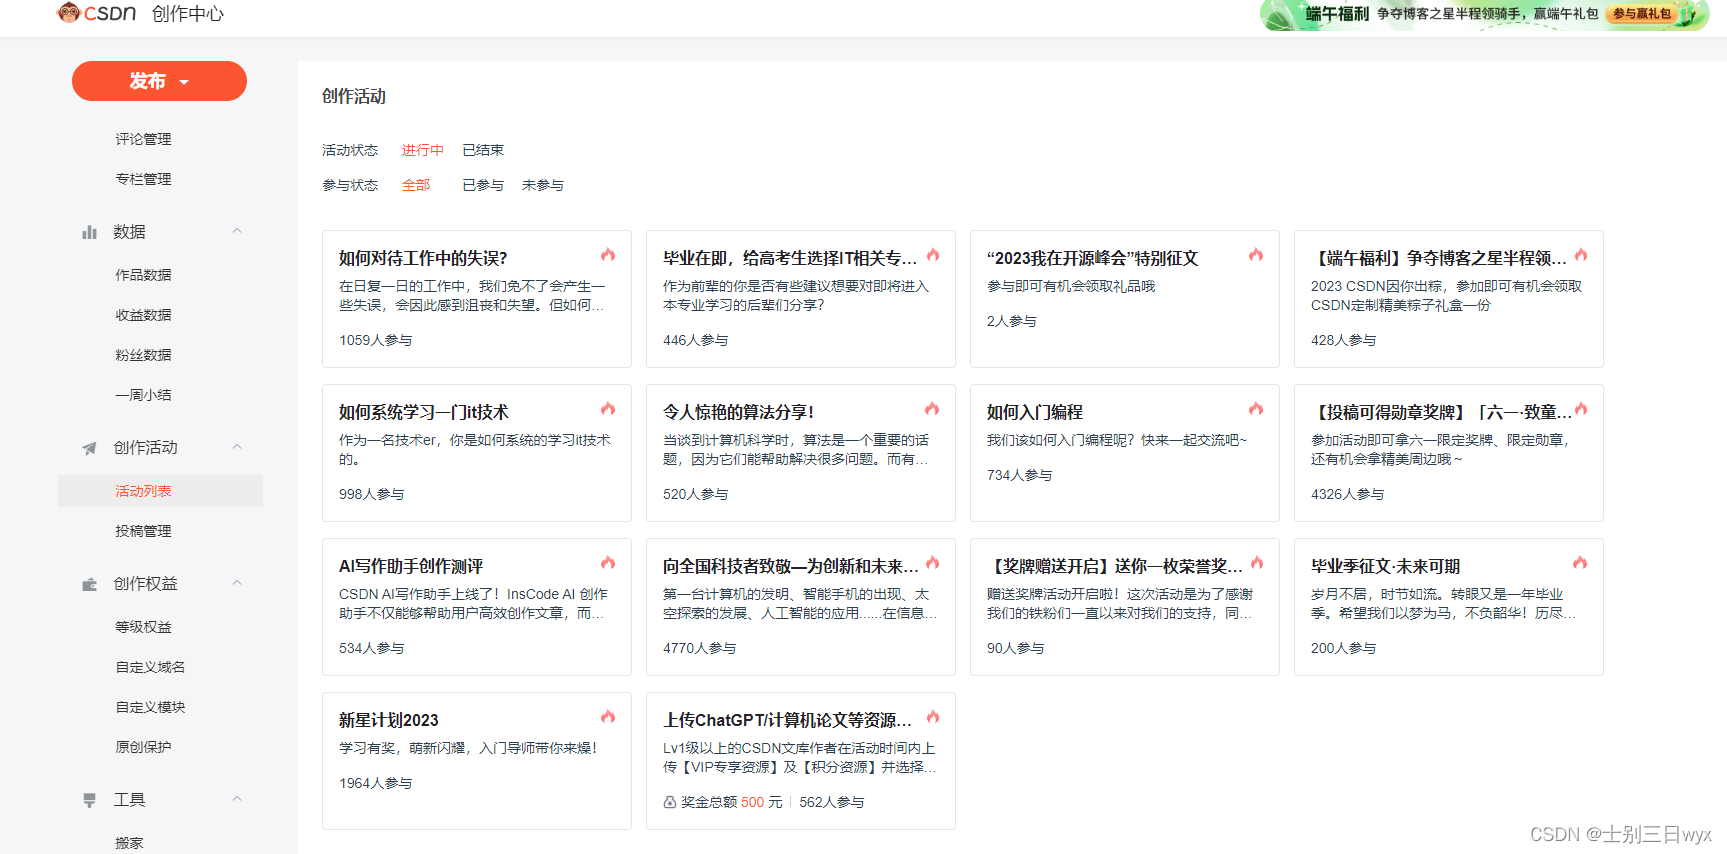Click flame icon on 奖牌赠送开启 card
Screen dimensions: 1727x854
point(1257,563)
